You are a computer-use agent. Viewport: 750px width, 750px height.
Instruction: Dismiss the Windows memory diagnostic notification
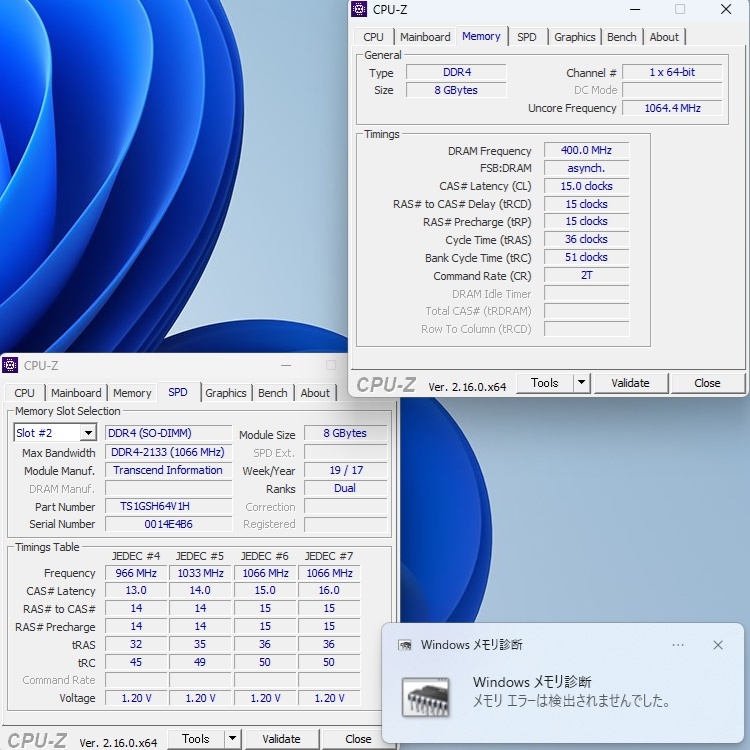[717, 645]
